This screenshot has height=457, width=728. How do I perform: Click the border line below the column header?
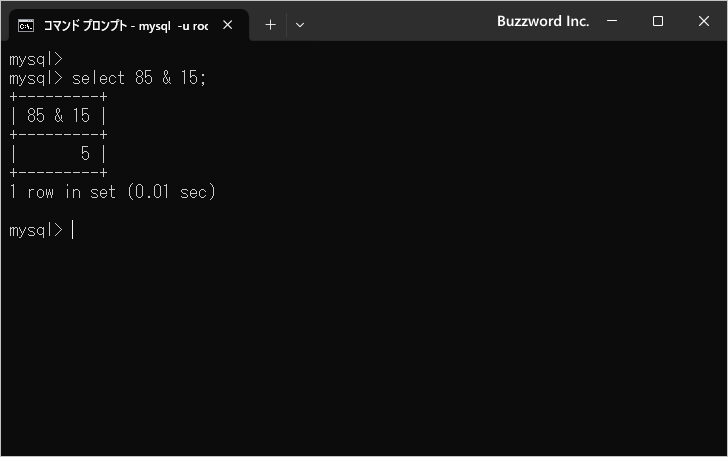point(58,135)
